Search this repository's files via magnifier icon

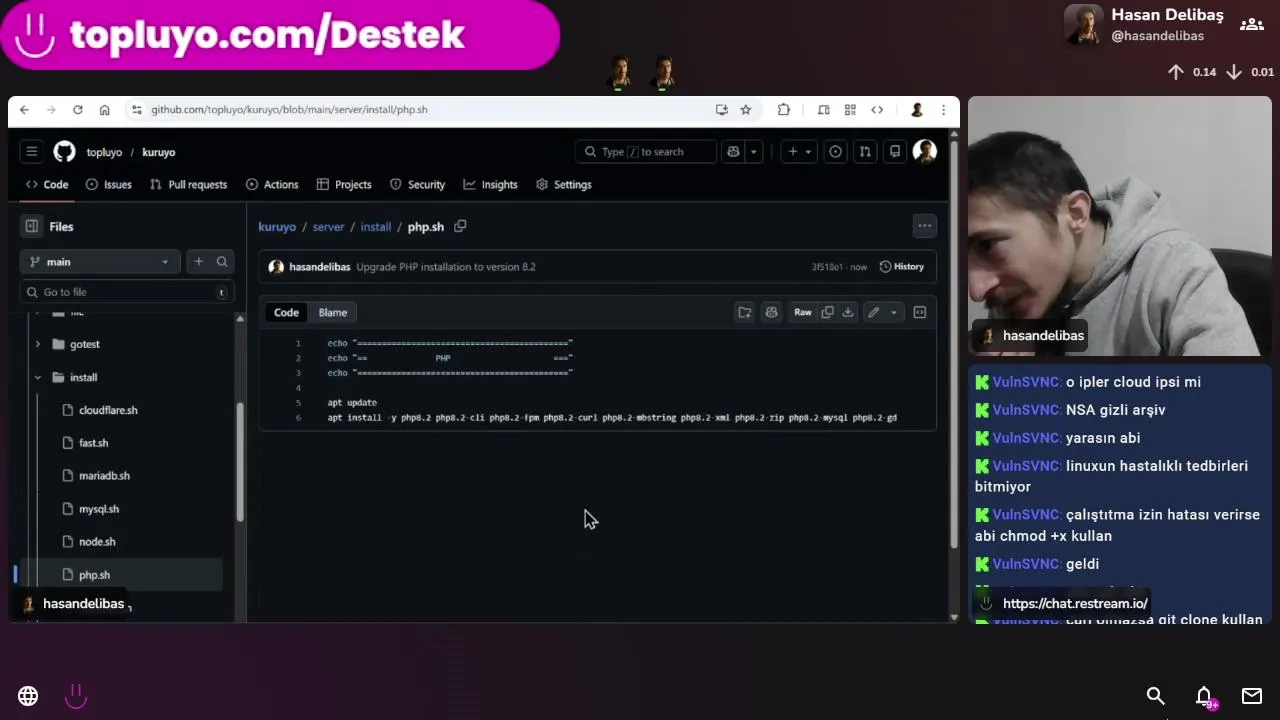[x=222, y=262]
